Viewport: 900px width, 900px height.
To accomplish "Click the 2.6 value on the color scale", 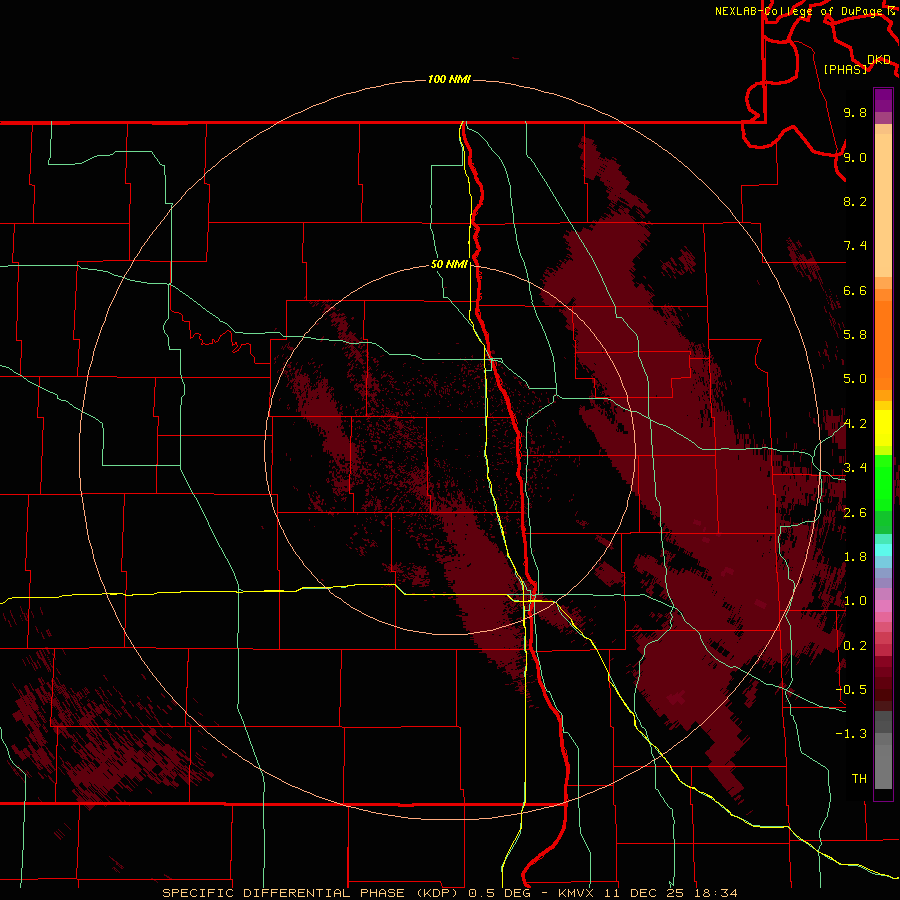I will (855, 513).
